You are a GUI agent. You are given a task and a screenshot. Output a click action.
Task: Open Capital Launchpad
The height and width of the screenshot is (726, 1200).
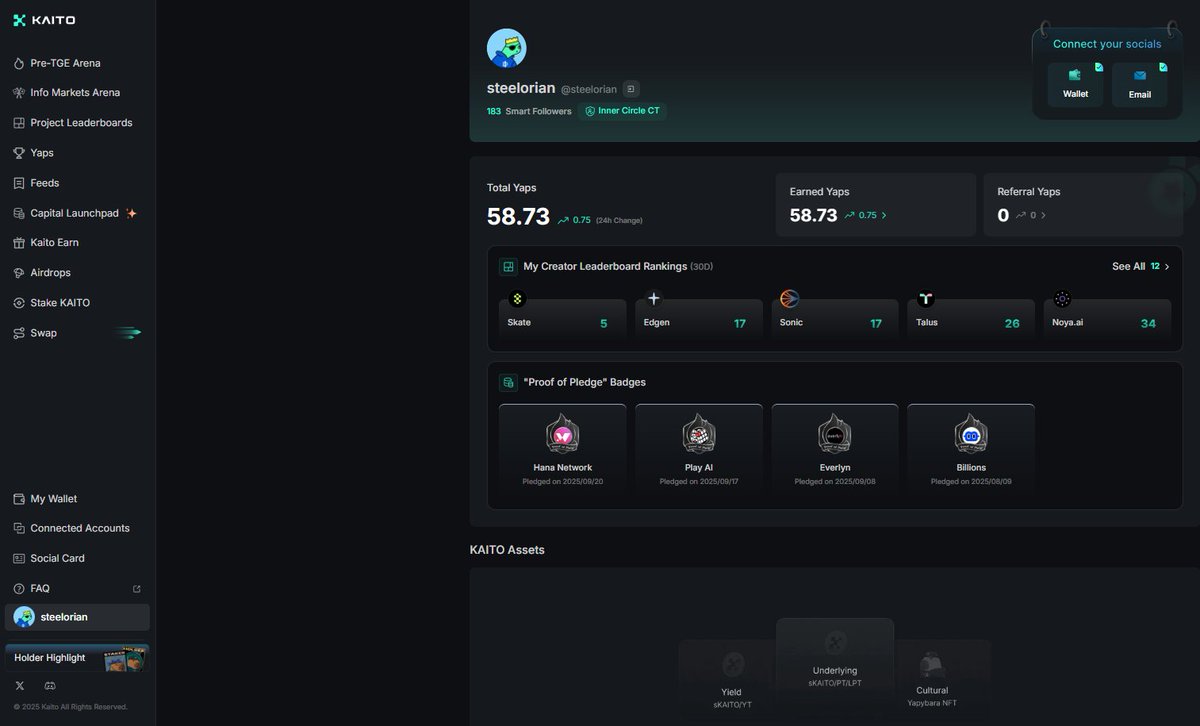74,213
